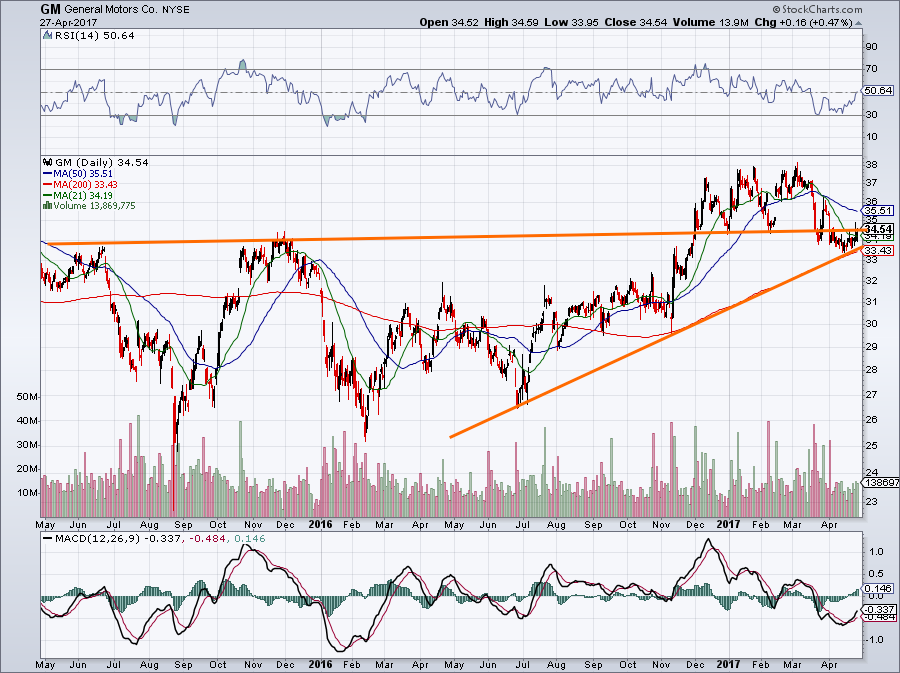Click the 2016 label under the MACD panel
The image size is (900, 673).
point(320,664)
